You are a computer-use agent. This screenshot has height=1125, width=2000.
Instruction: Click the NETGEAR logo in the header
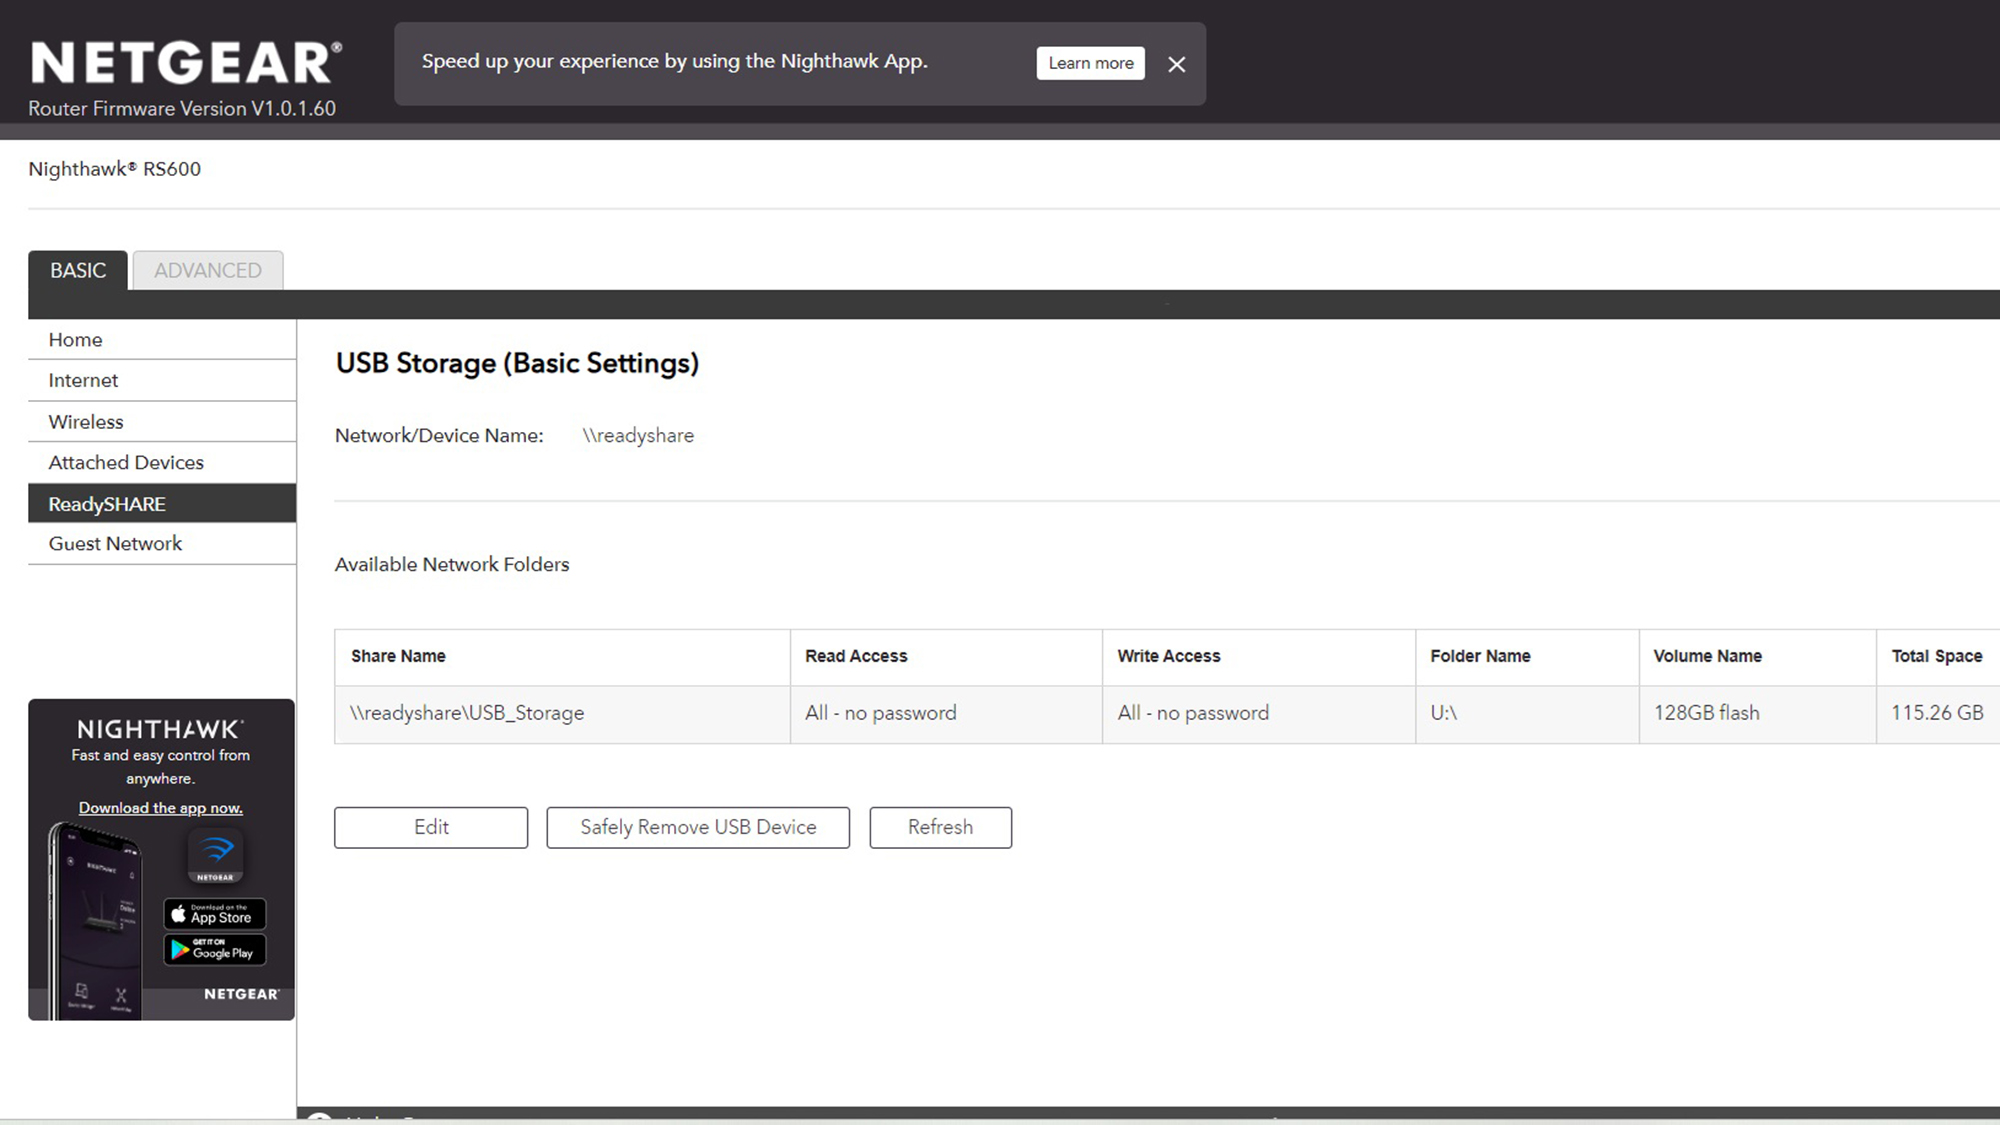pos(186,62)
